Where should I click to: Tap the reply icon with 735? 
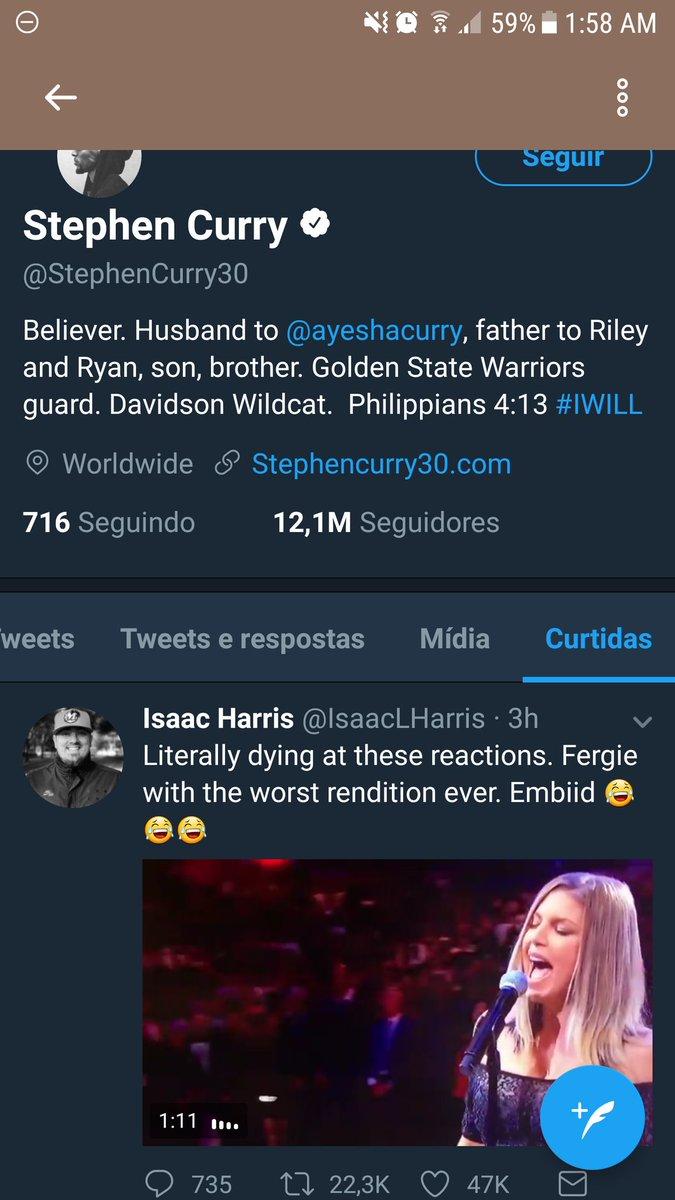coord(160,1184)
